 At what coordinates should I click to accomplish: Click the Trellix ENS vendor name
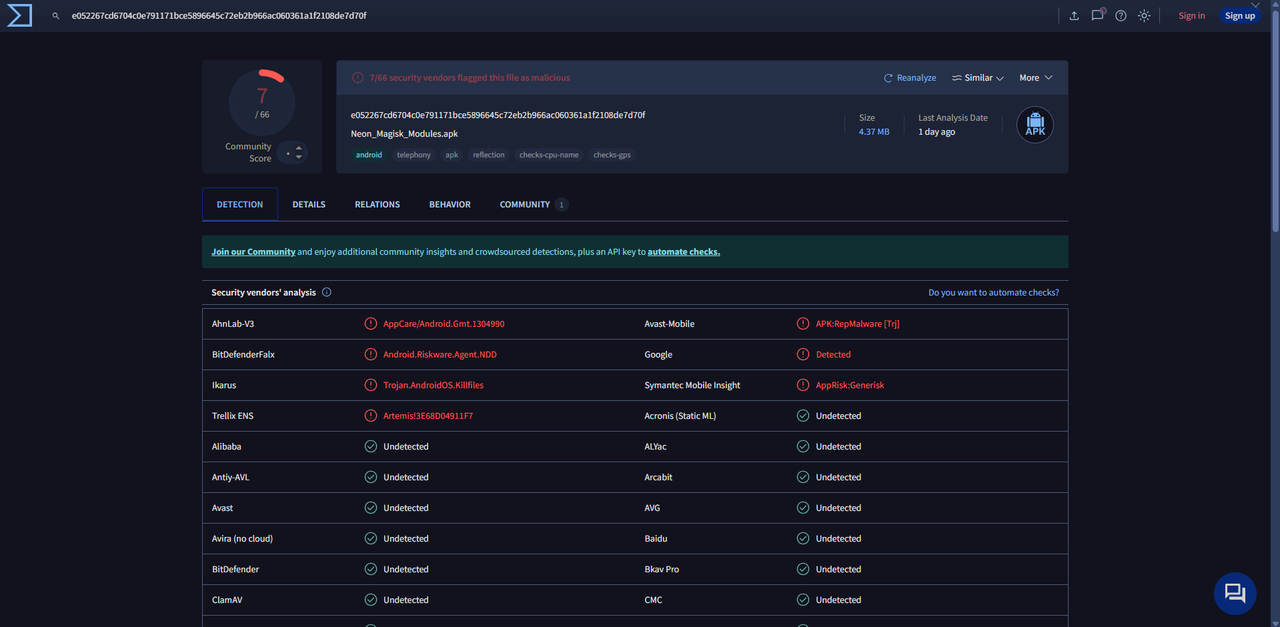[233, 416]
